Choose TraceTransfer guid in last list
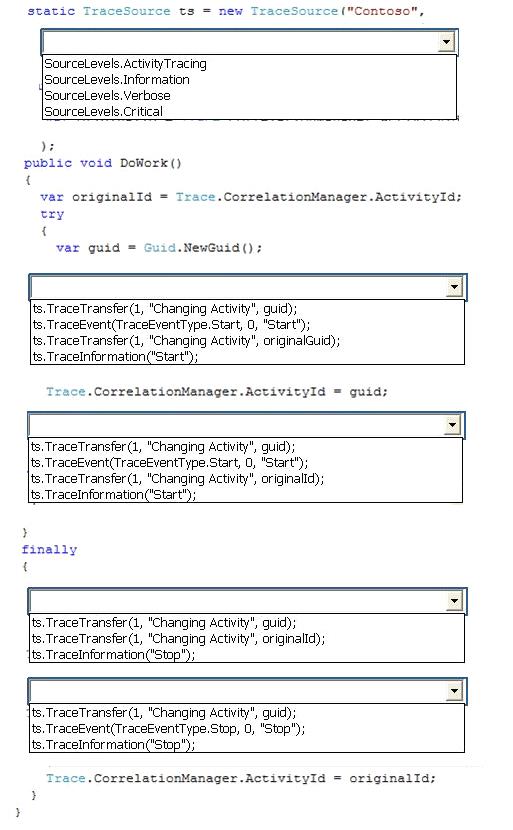The image size is (513, 830). 164,713
